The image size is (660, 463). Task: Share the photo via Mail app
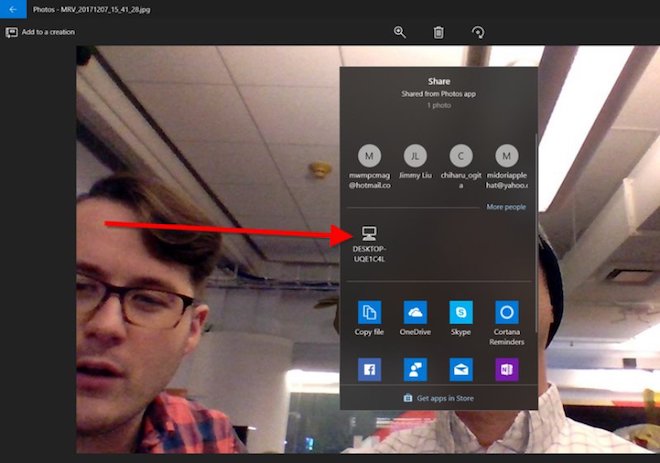(461, 370)
